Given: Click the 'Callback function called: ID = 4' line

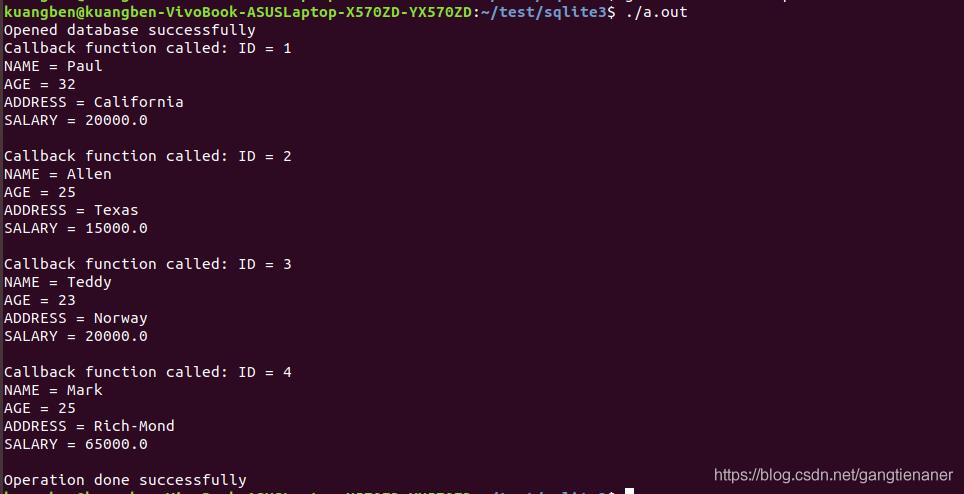Looking at the screenshot, I should pyautogui.click(x=148, y=372).
